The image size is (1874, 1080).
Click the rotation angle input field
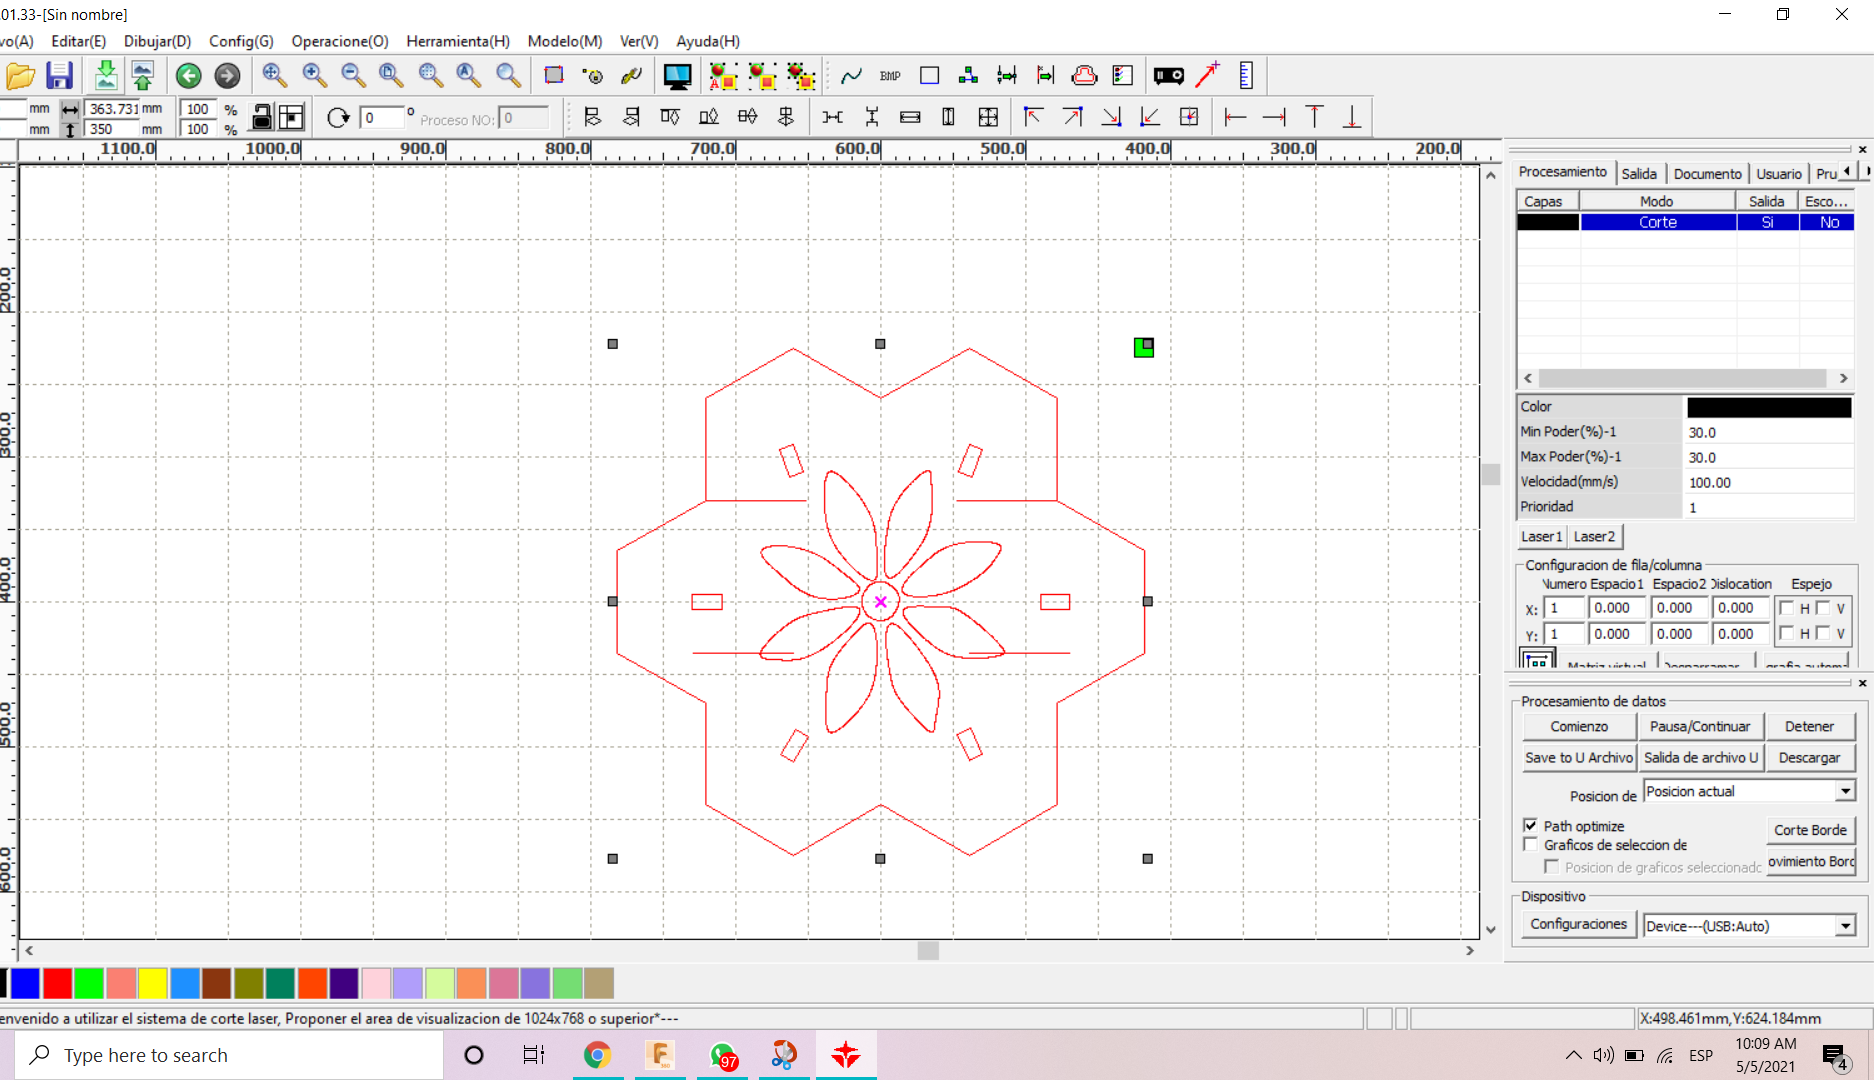382,118
